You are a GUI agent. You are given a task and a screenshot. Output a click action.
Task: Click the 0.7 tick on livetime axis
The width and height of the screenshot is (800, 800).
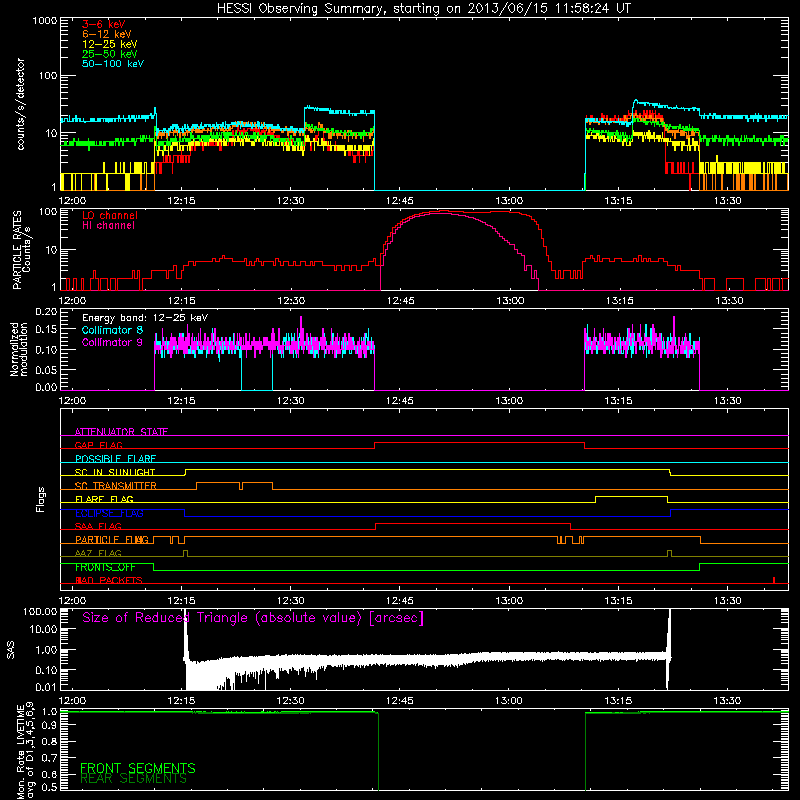pyautogui.click(x=49, y=758)
